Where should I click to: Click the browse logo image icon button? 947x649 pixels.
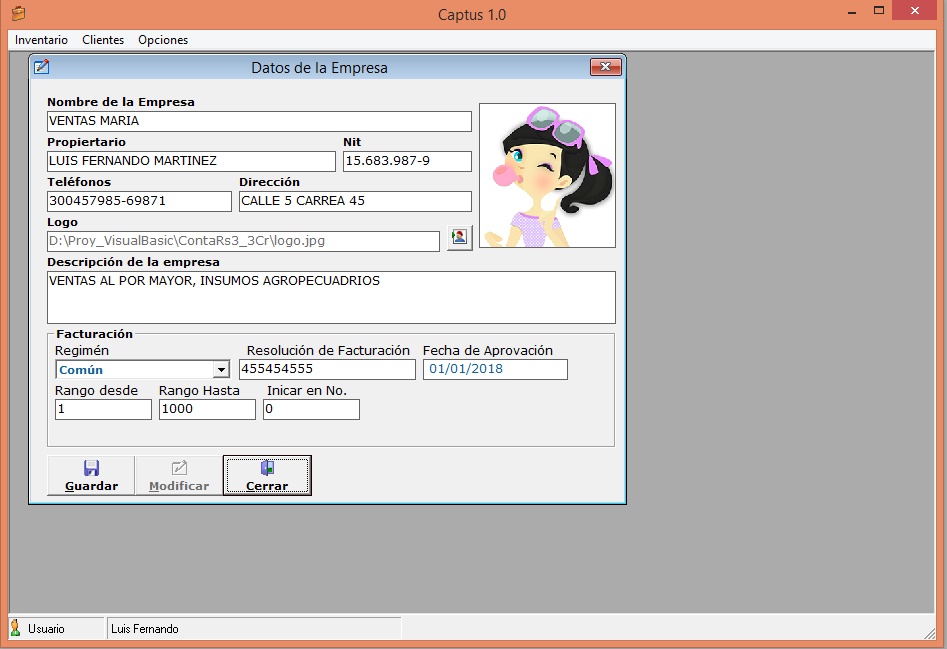[x=459, y=238]
